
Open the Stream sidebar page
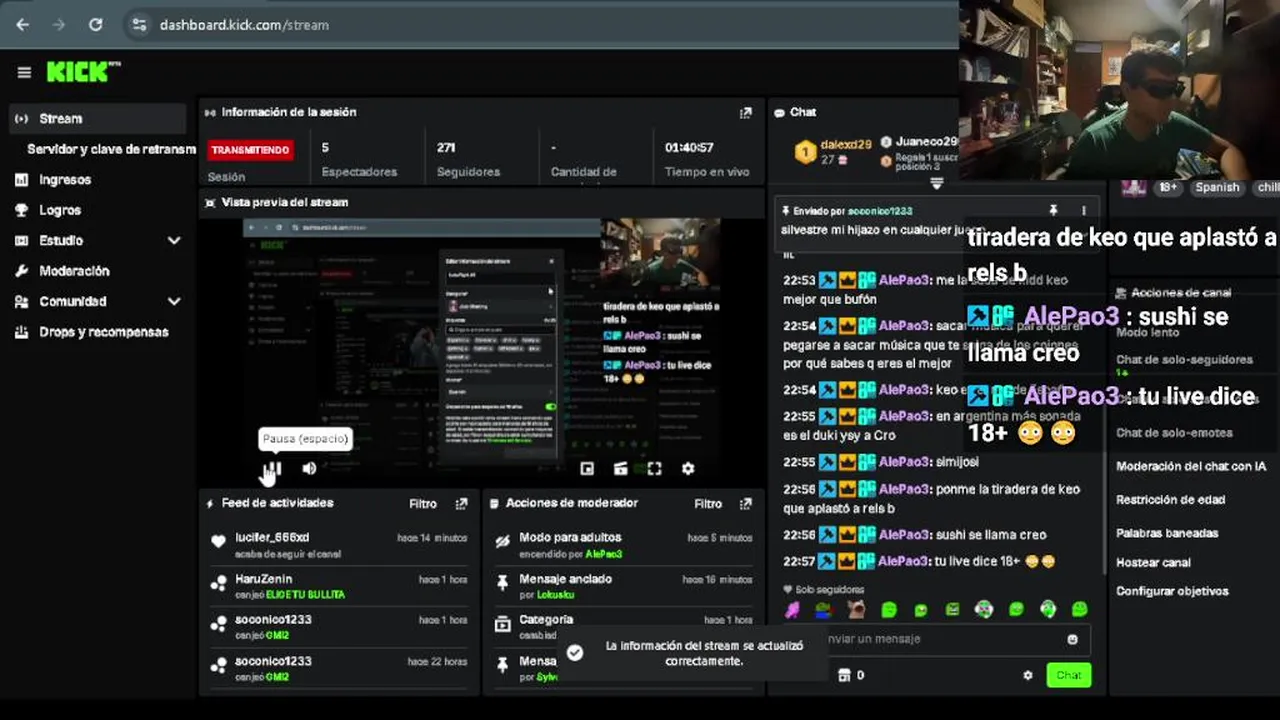(96, 118)
